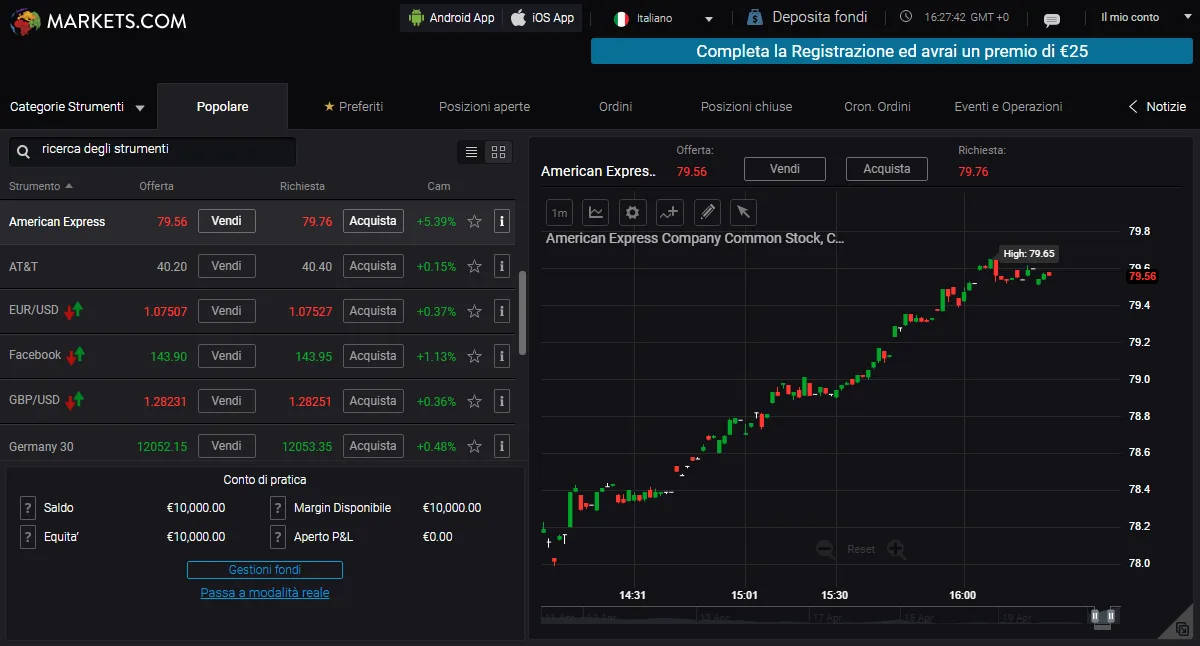Open the Ordini tab
Screen dimensions: 1200x646
[615, 107]
